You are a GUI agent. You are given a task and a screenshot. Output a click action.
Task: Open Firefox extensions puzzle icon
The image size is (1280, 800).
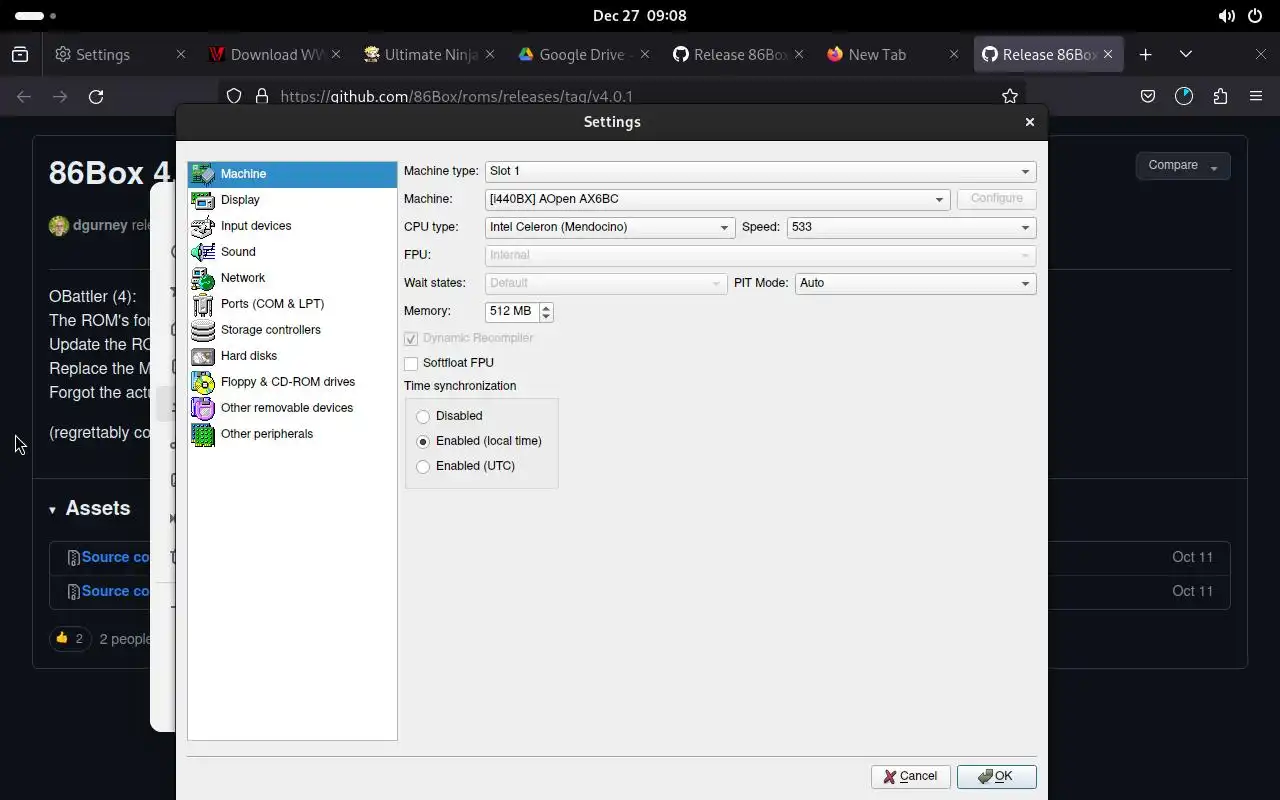point(1220,97)
